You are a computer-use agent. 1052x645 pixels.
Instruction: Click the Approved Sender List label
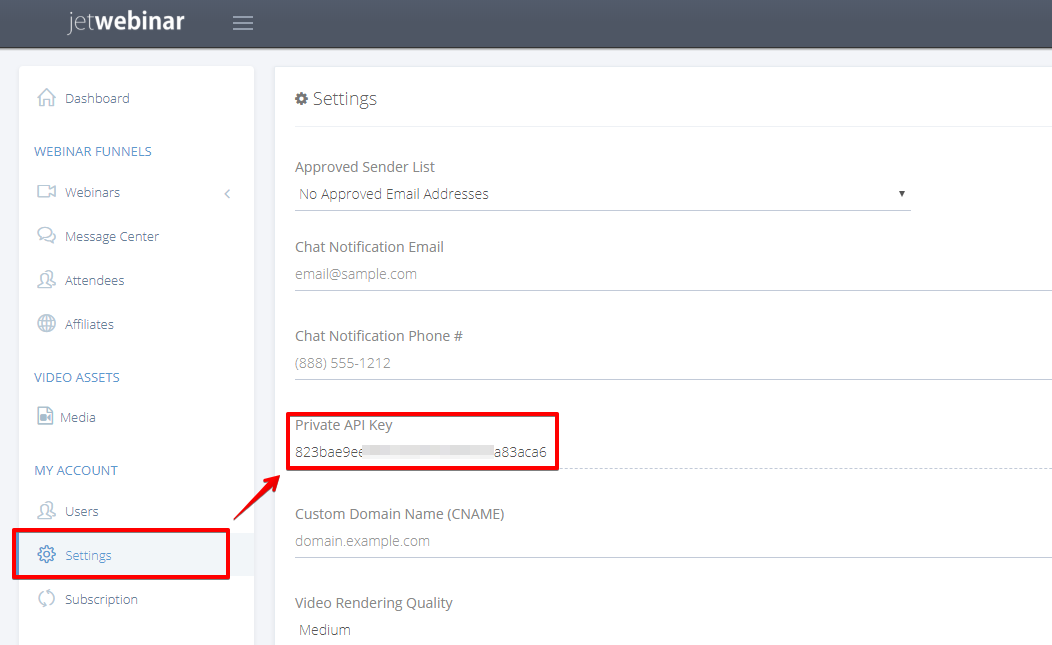(x=365, y=166)
